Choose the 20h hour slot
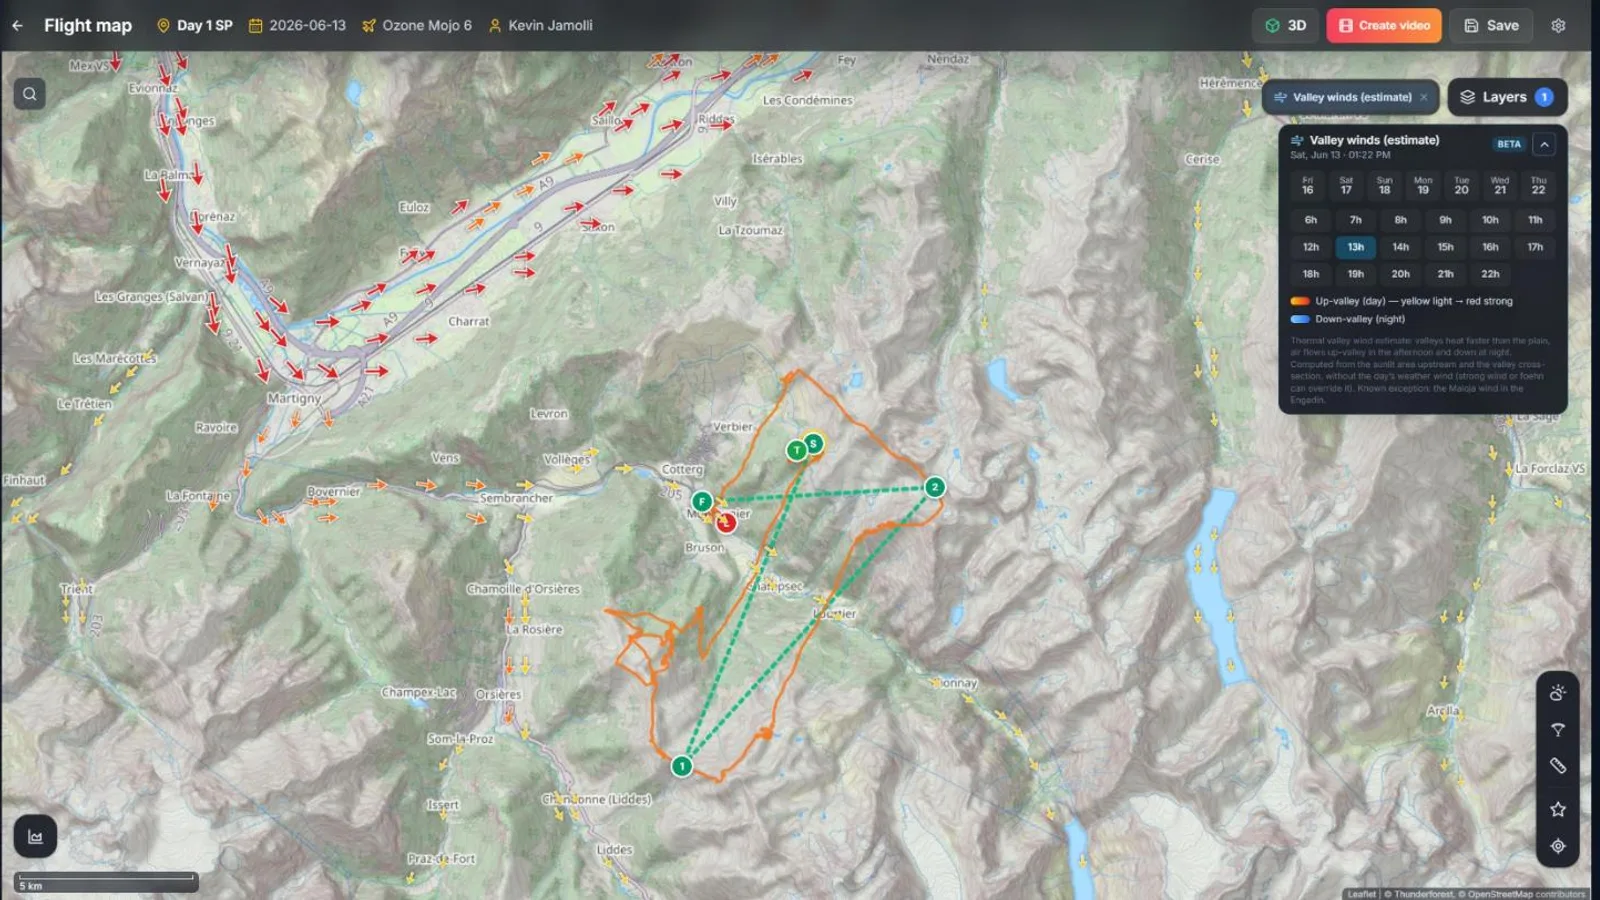The image size is (1600, 900). 1400,274
